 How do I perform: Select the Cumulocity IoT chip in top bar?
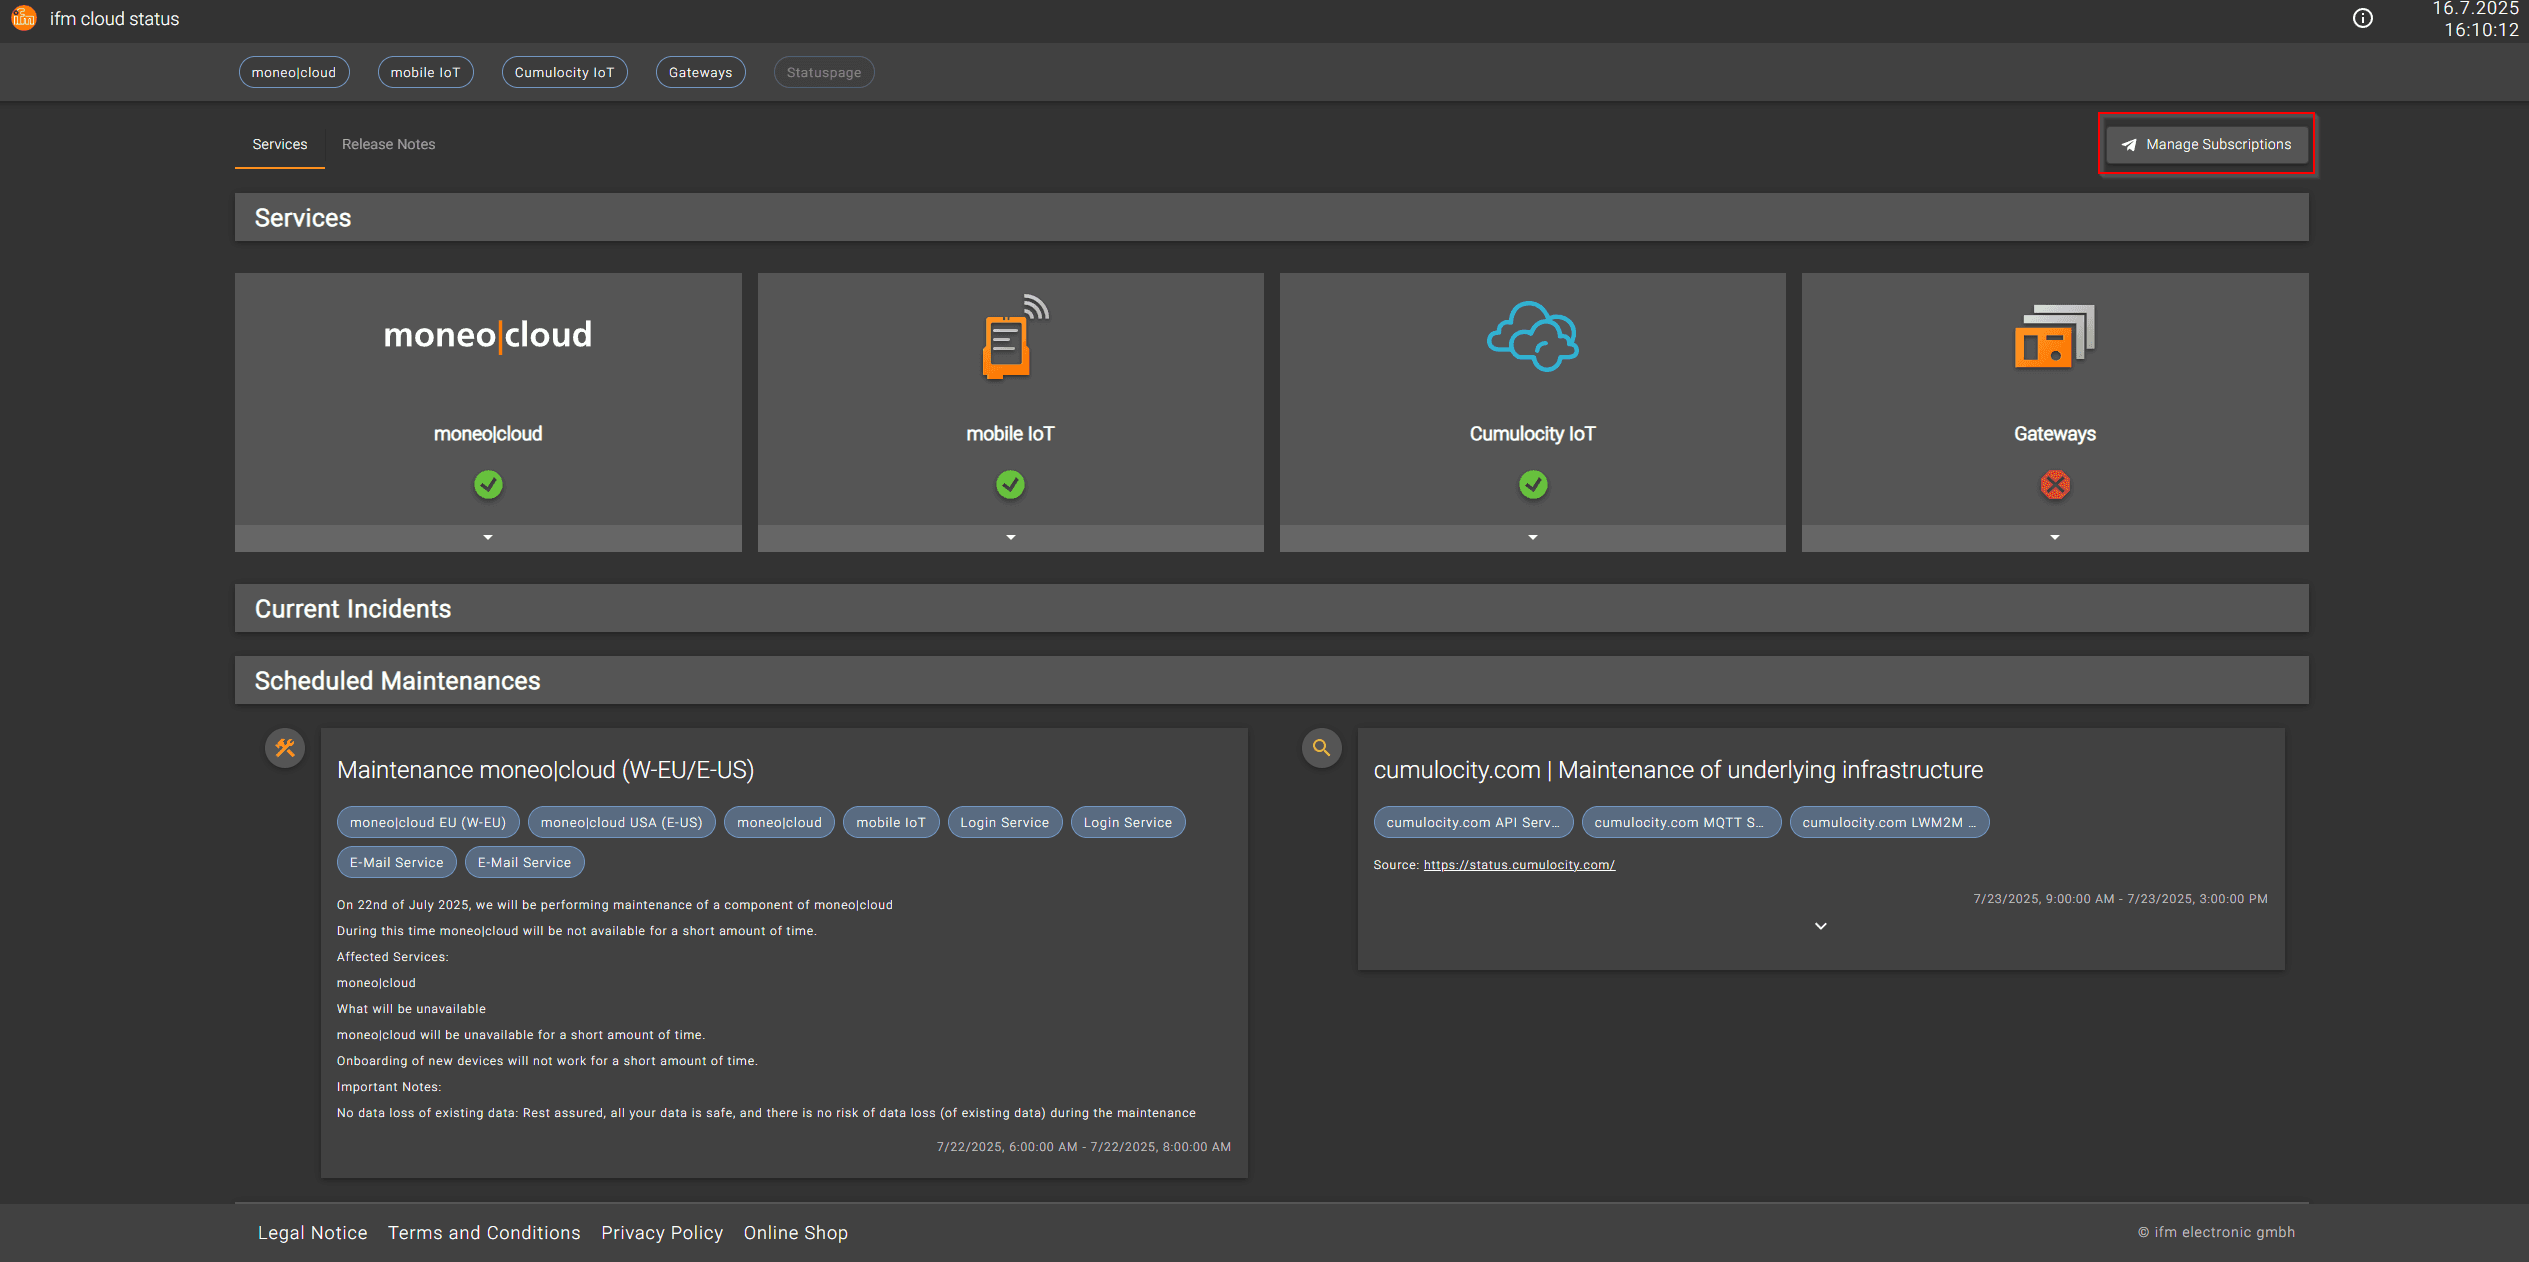click(x=564, y=72)
